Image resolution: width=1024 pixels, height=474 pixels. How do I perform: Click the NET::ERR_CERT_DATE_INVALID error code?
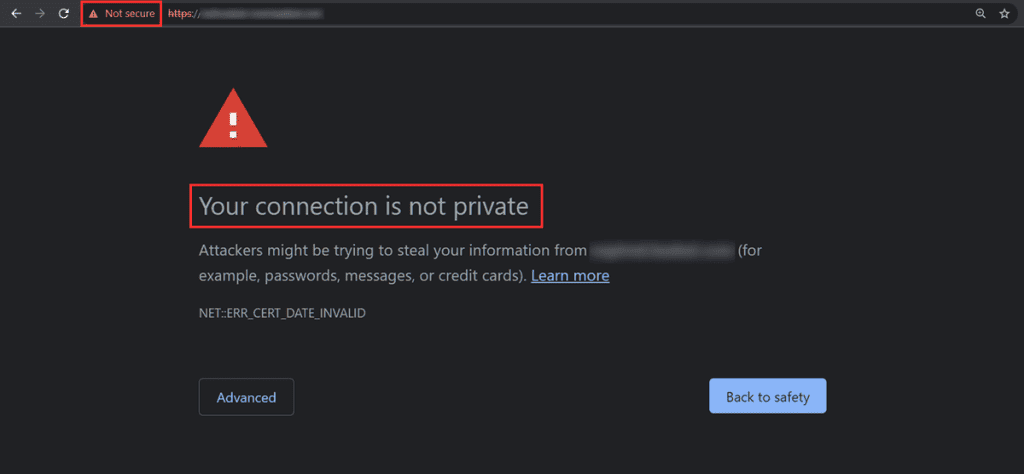(x=282, y=313)
